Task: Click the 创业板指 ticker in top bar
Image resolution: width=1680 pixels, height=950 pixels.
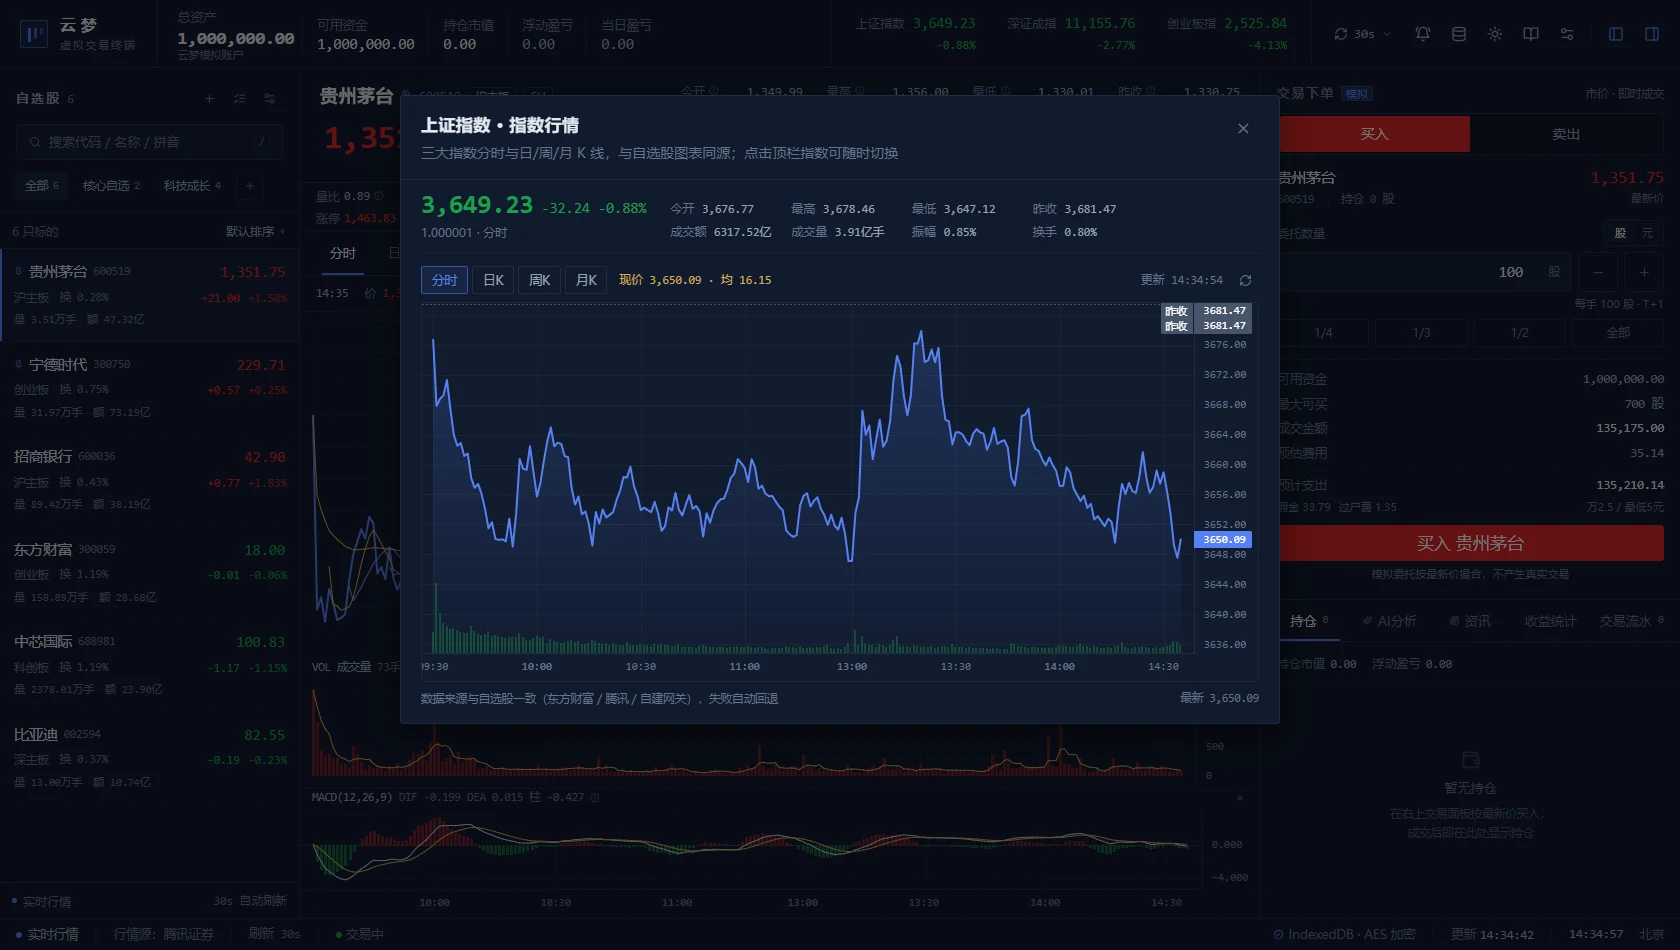Action: [x=1227, y=33]
